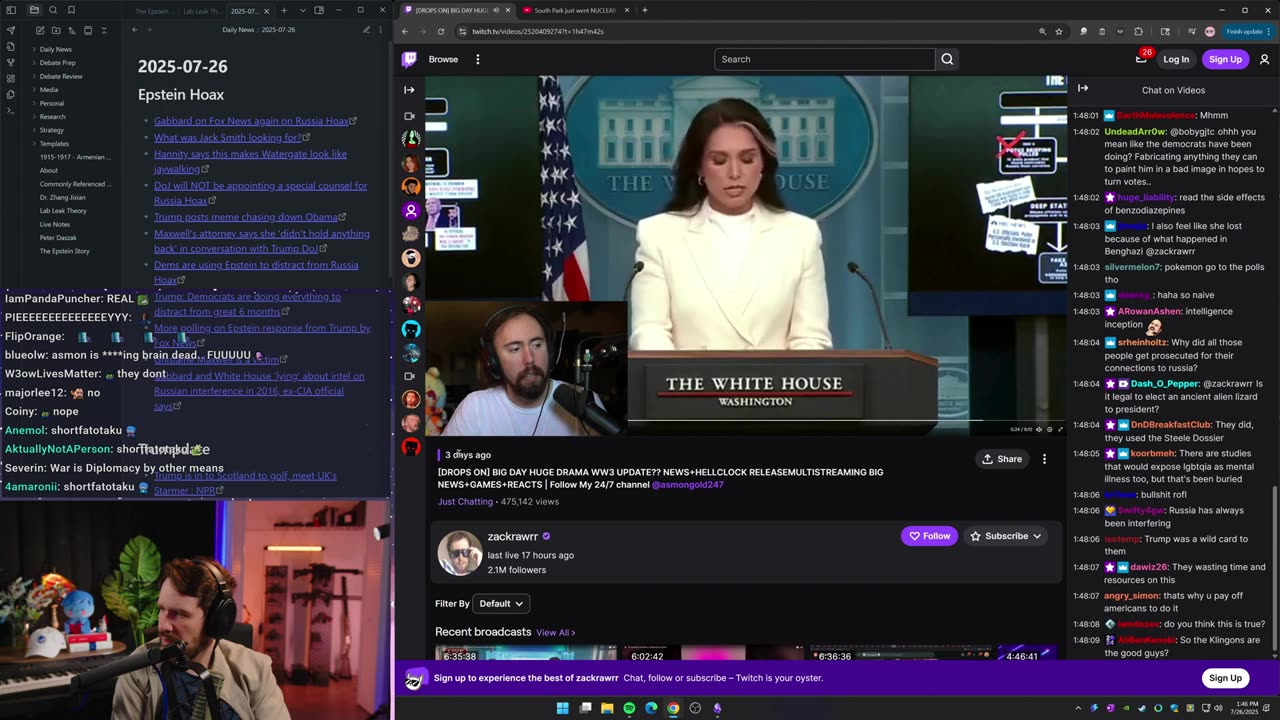Viewport: 1280px width, 720px height.
Task: Click the twitch.tv address bar
Action: click(750, 31)
